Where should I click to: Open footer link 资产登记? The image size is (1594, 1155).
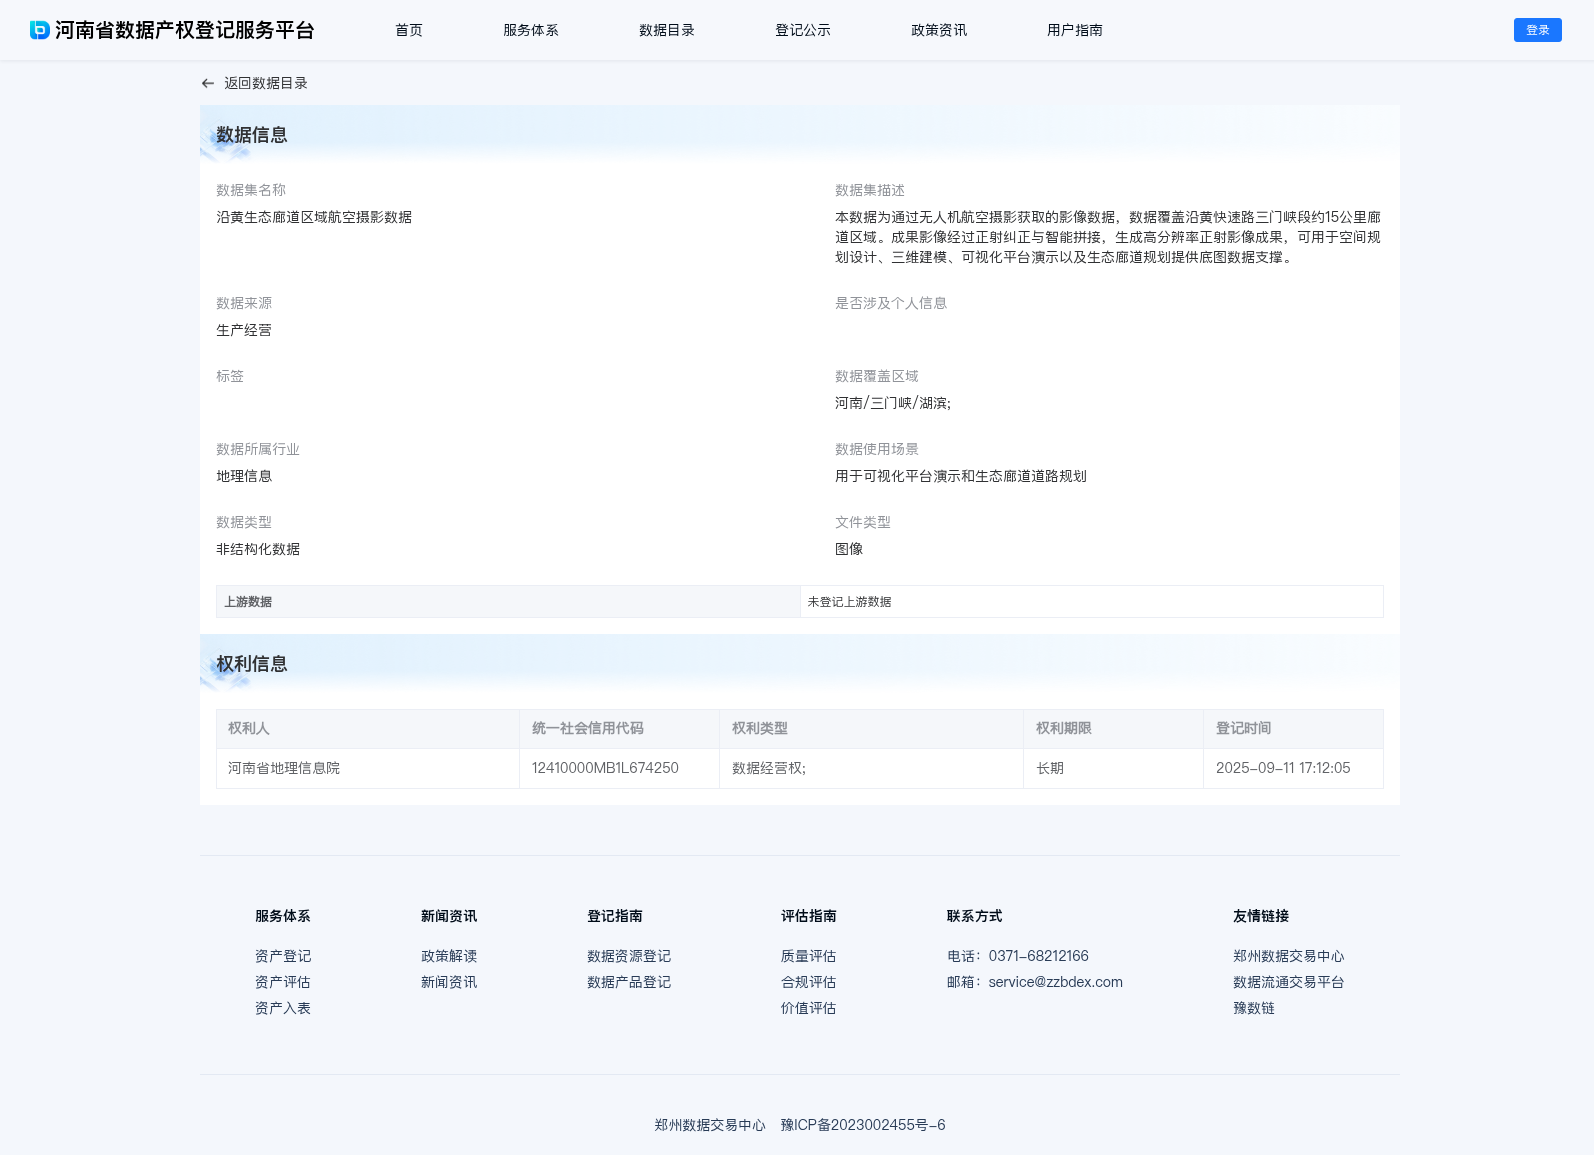(283, 956)
